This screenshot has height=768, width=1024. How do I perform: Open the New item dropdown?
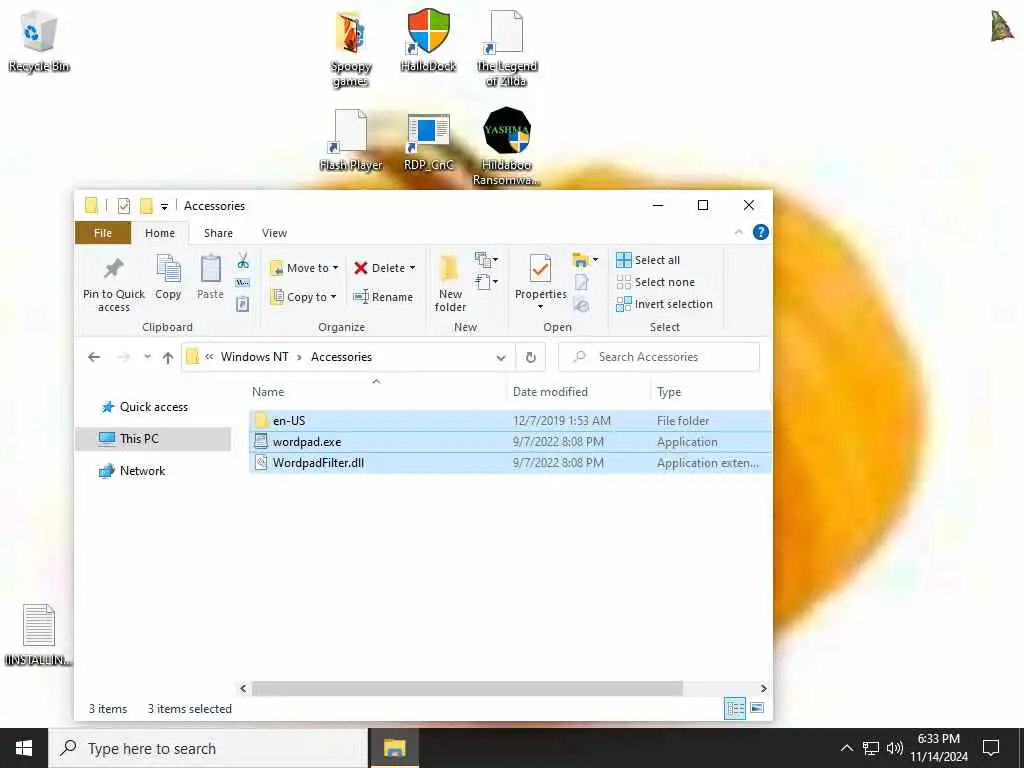click(x=487, y=260)
